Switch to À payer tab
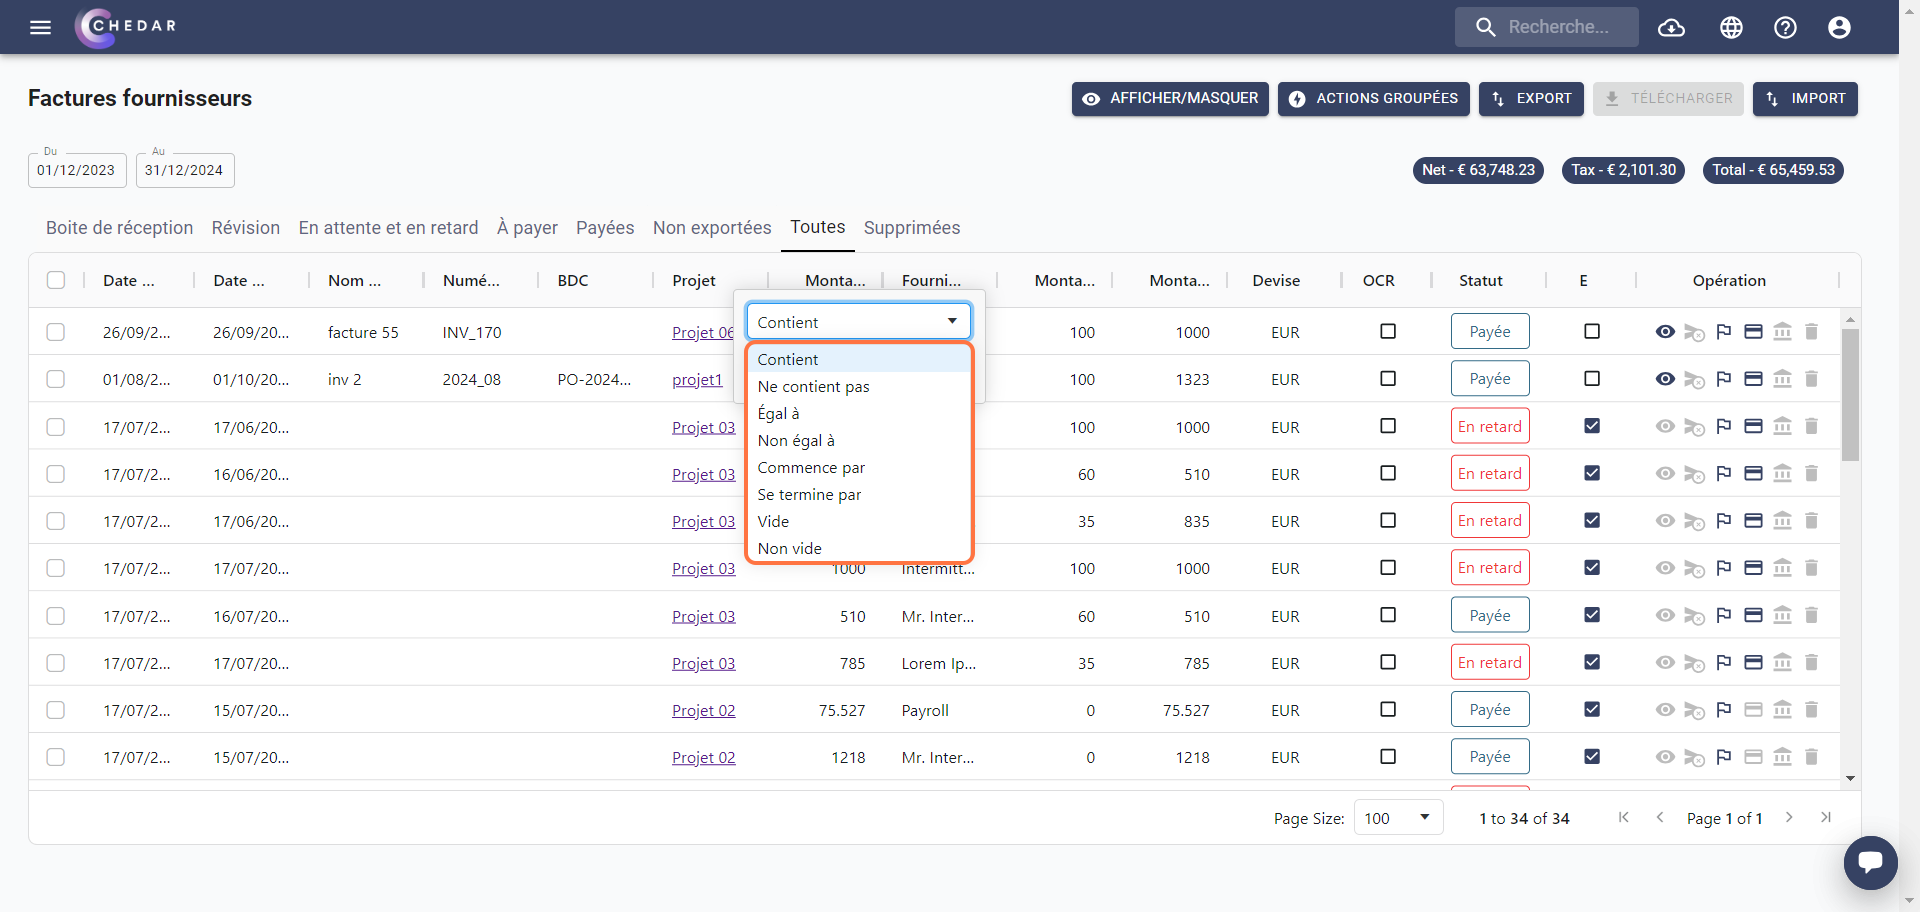Viewport: 1920px width, 912px height. coord(527,228)
